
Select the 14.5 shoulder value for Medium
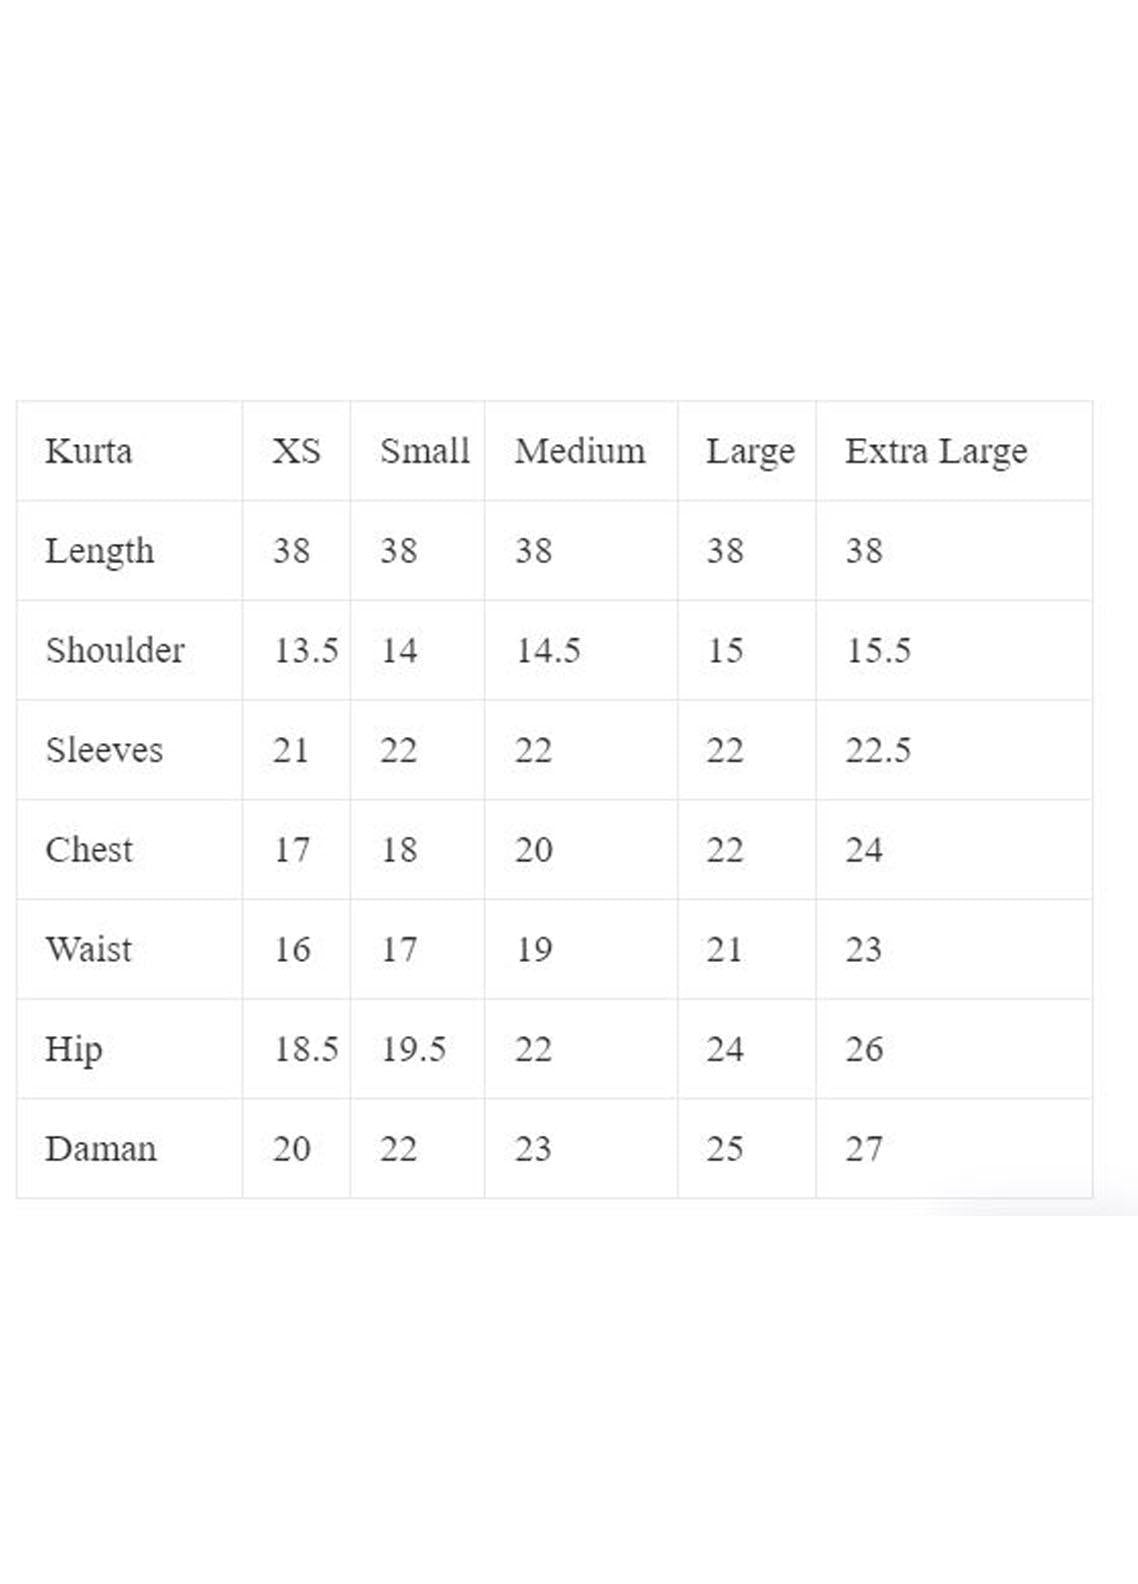pos(548,651)
